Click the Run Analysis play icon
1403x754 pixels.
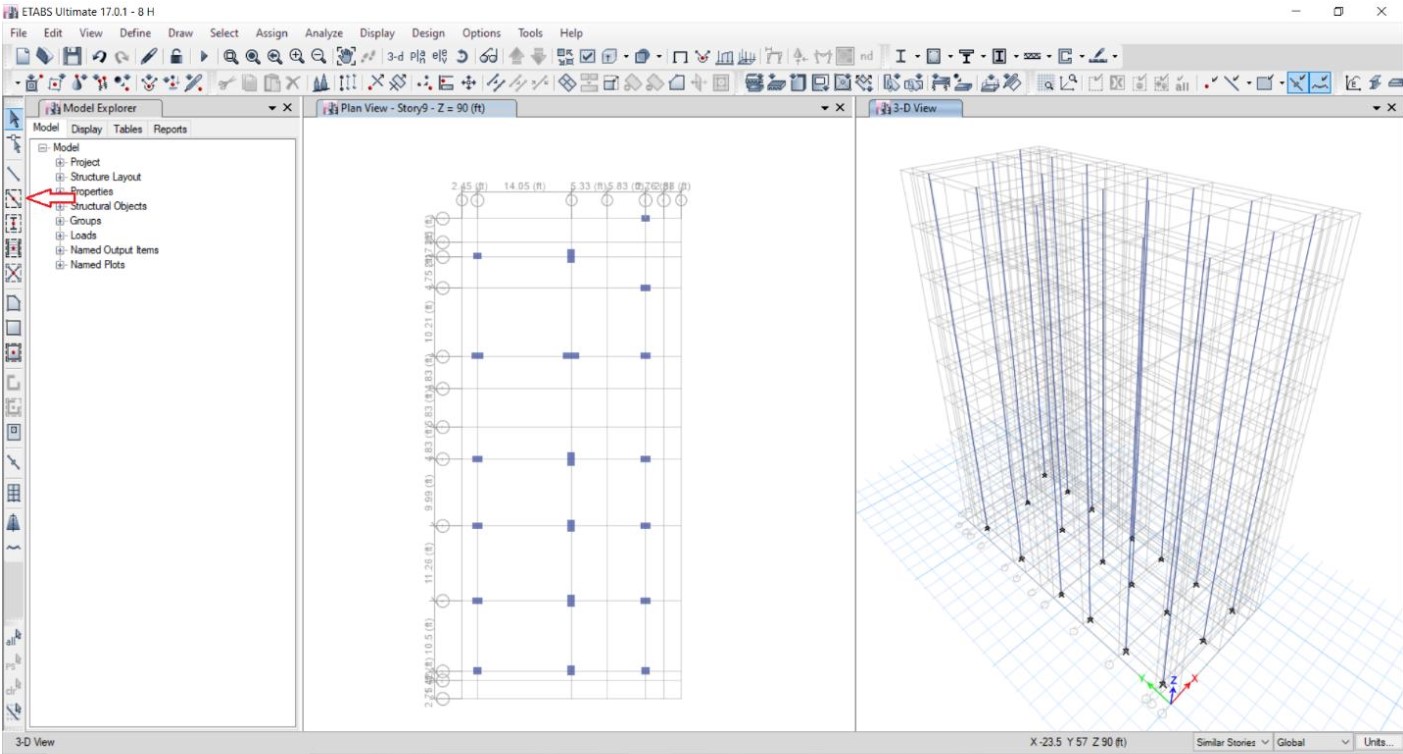coord(204,57)
